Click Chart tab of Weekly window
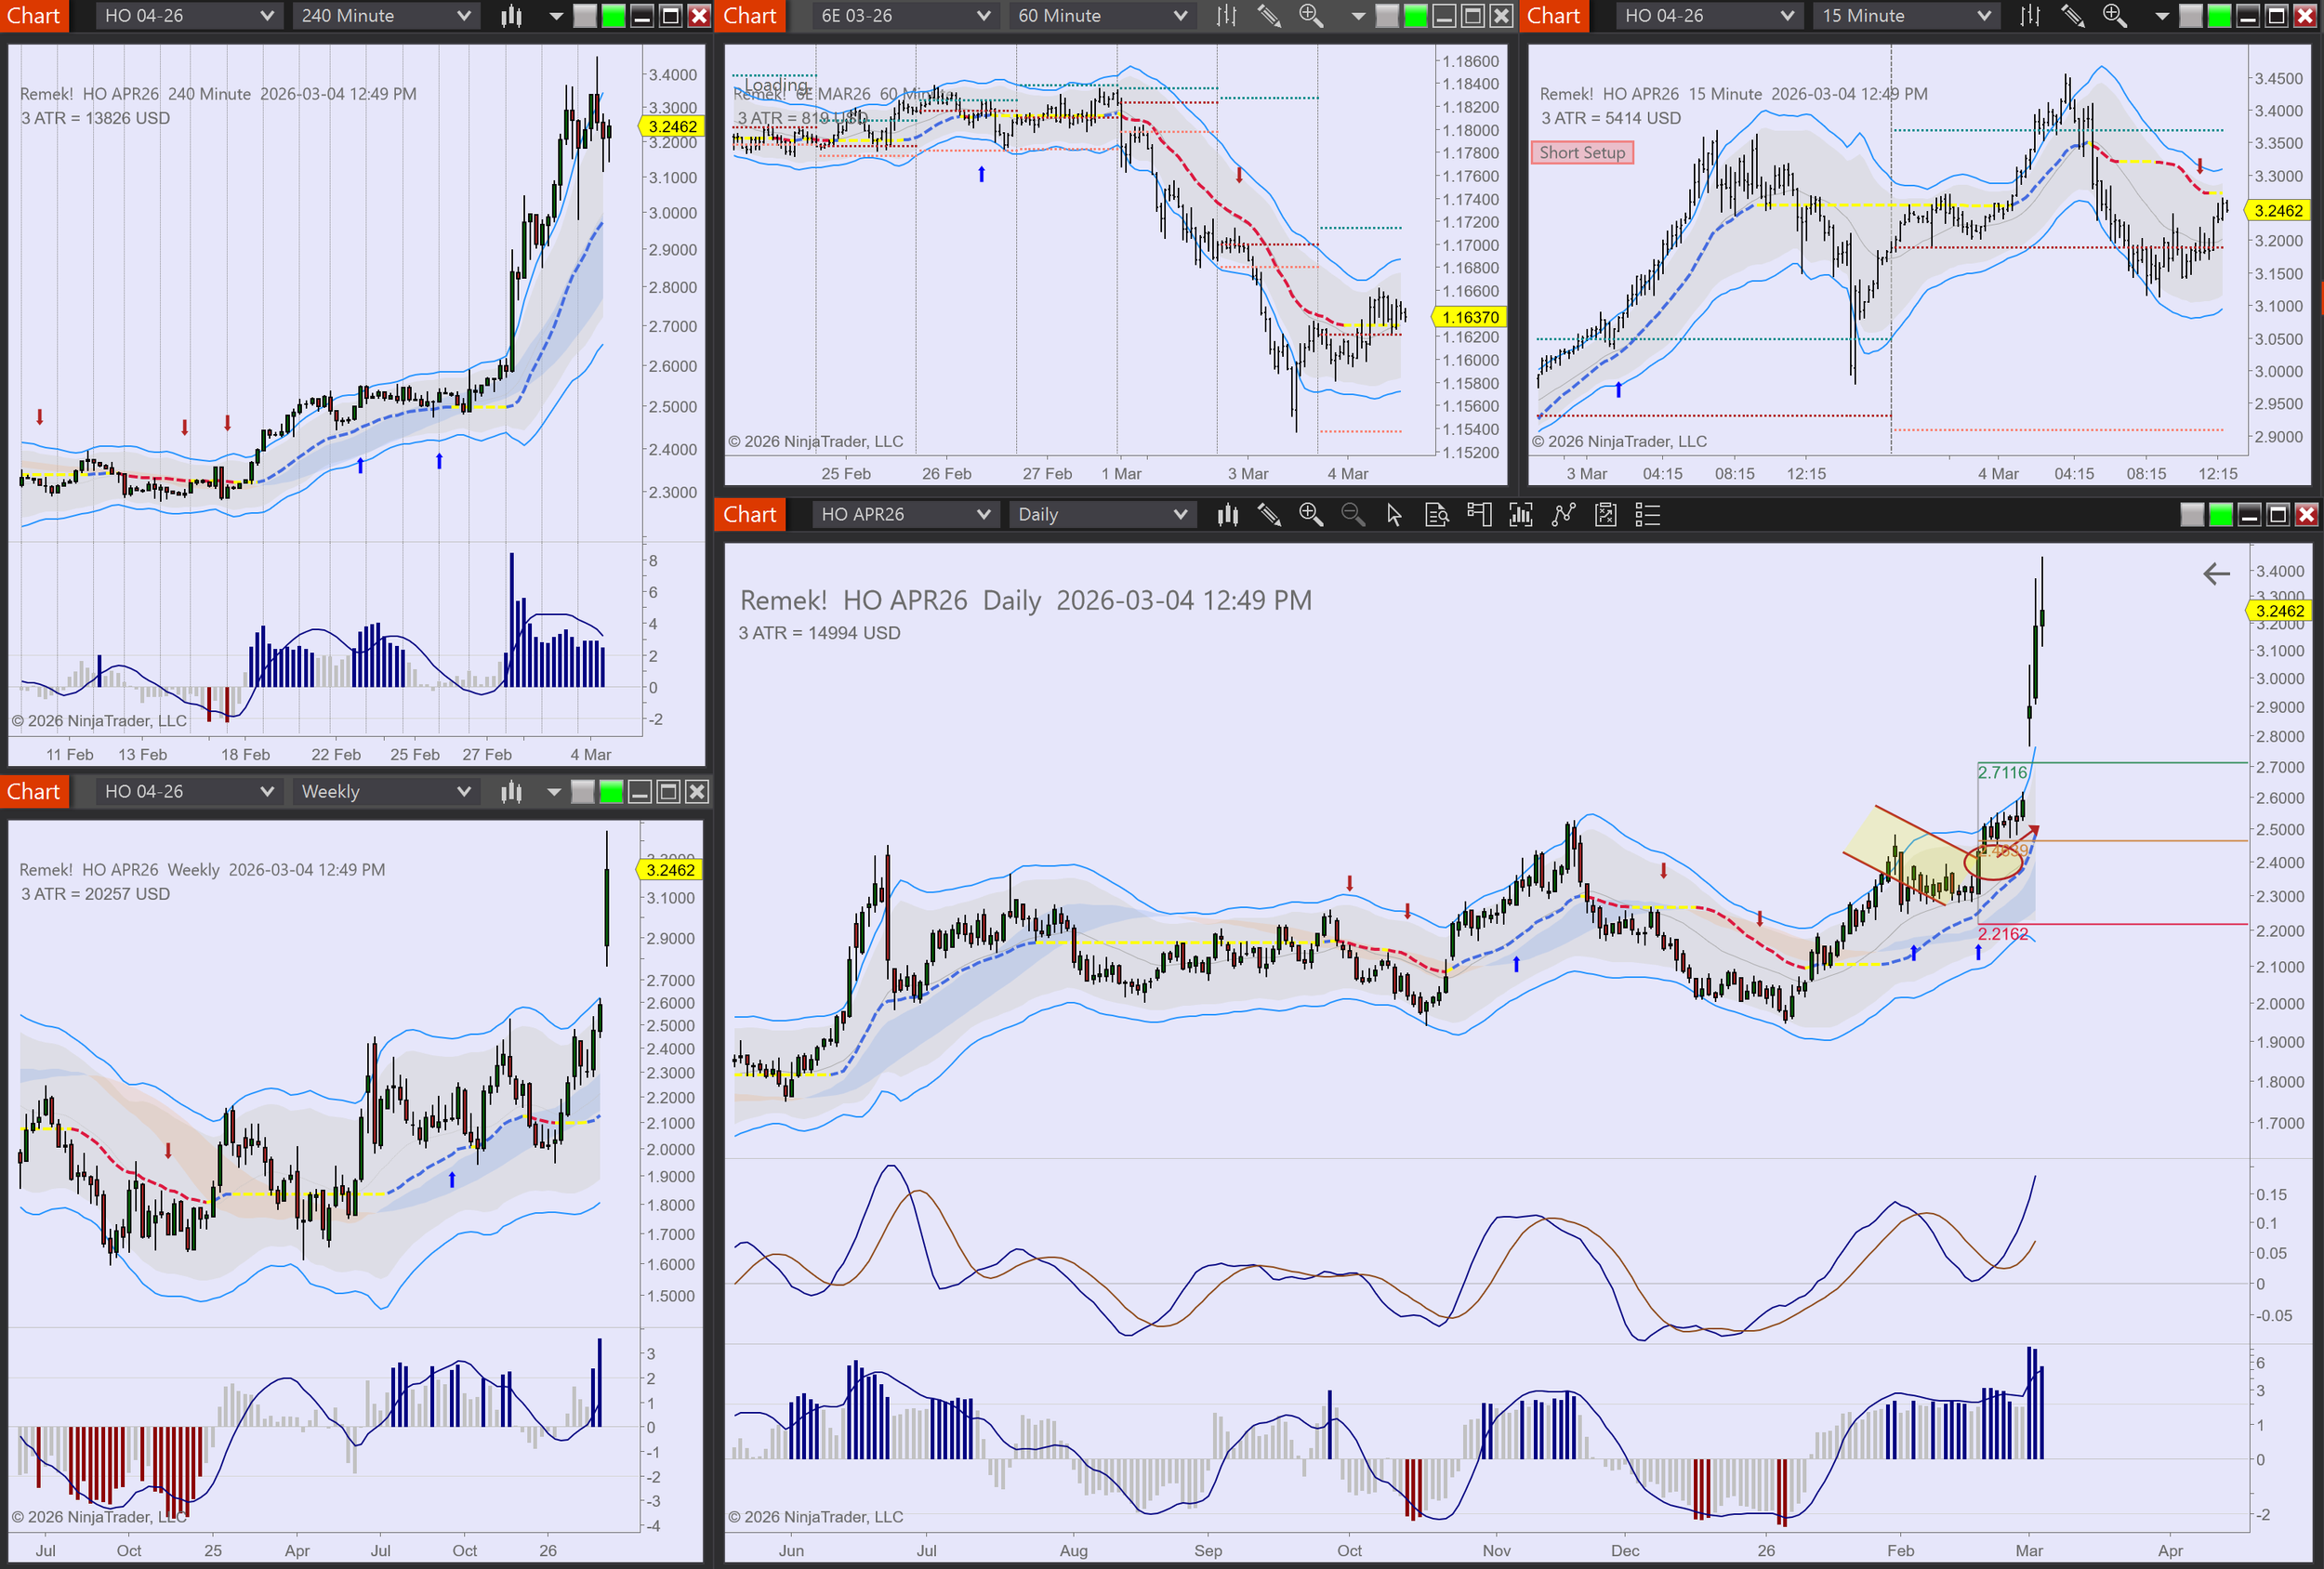The width and height of the screenshot is (2324, 1569). (34, 791)
